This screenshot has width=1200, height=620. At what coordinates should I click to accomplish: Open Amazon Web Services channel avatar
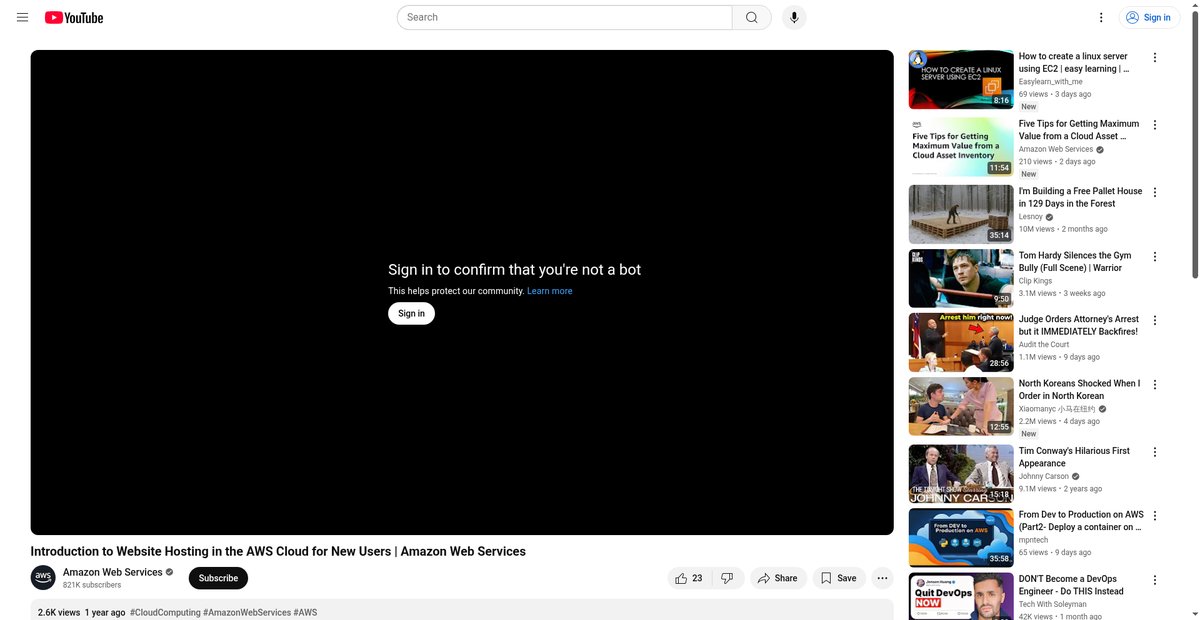click(x=43, y=578)
